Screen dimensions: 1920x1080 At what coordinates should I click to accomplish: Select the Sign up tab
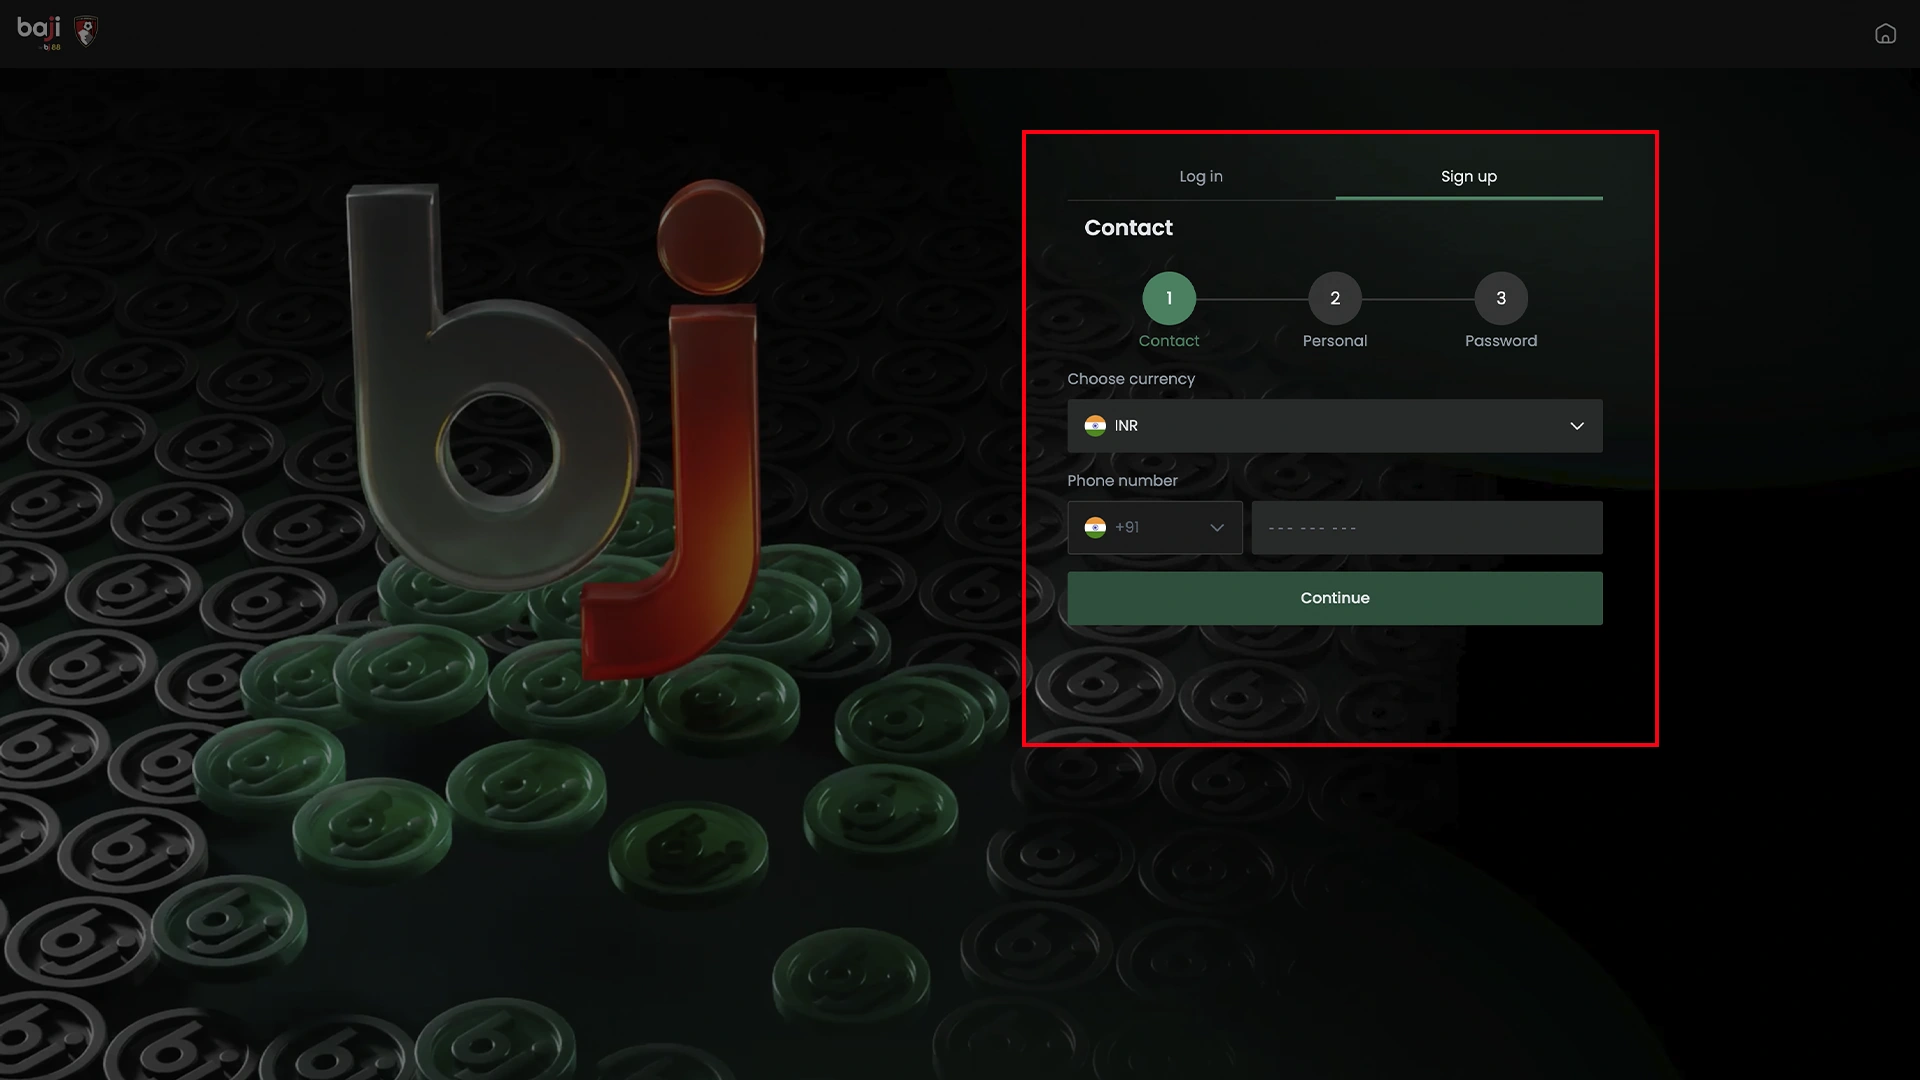[1469, 176]
